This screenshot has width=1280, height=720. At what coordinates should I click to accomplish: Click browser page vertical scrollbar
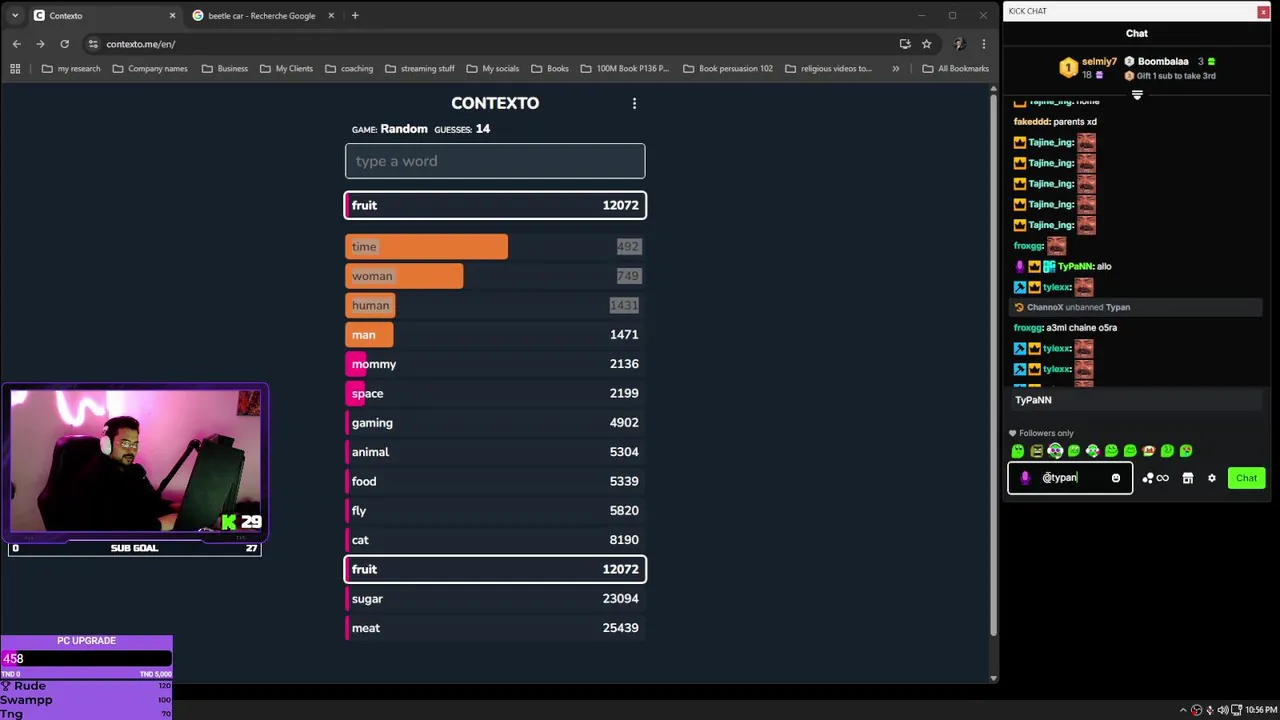[993, 360]
